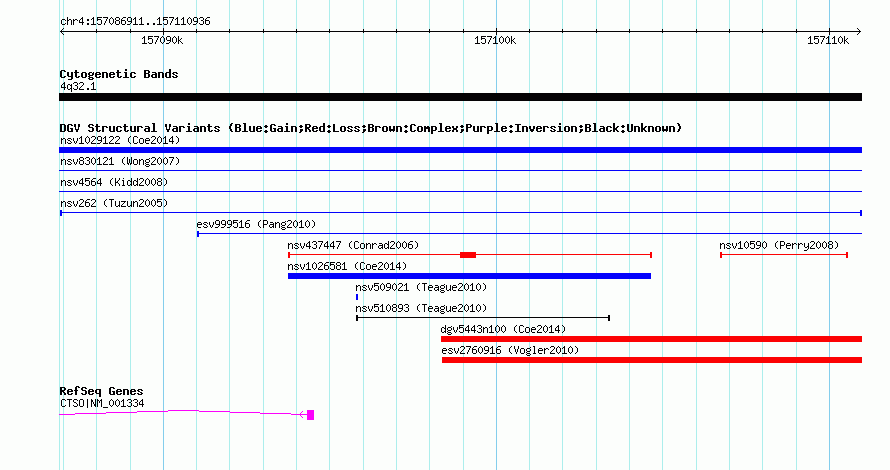Click the 157100k ruler tick label
The image size is (890, 470).
coord(495,40)
